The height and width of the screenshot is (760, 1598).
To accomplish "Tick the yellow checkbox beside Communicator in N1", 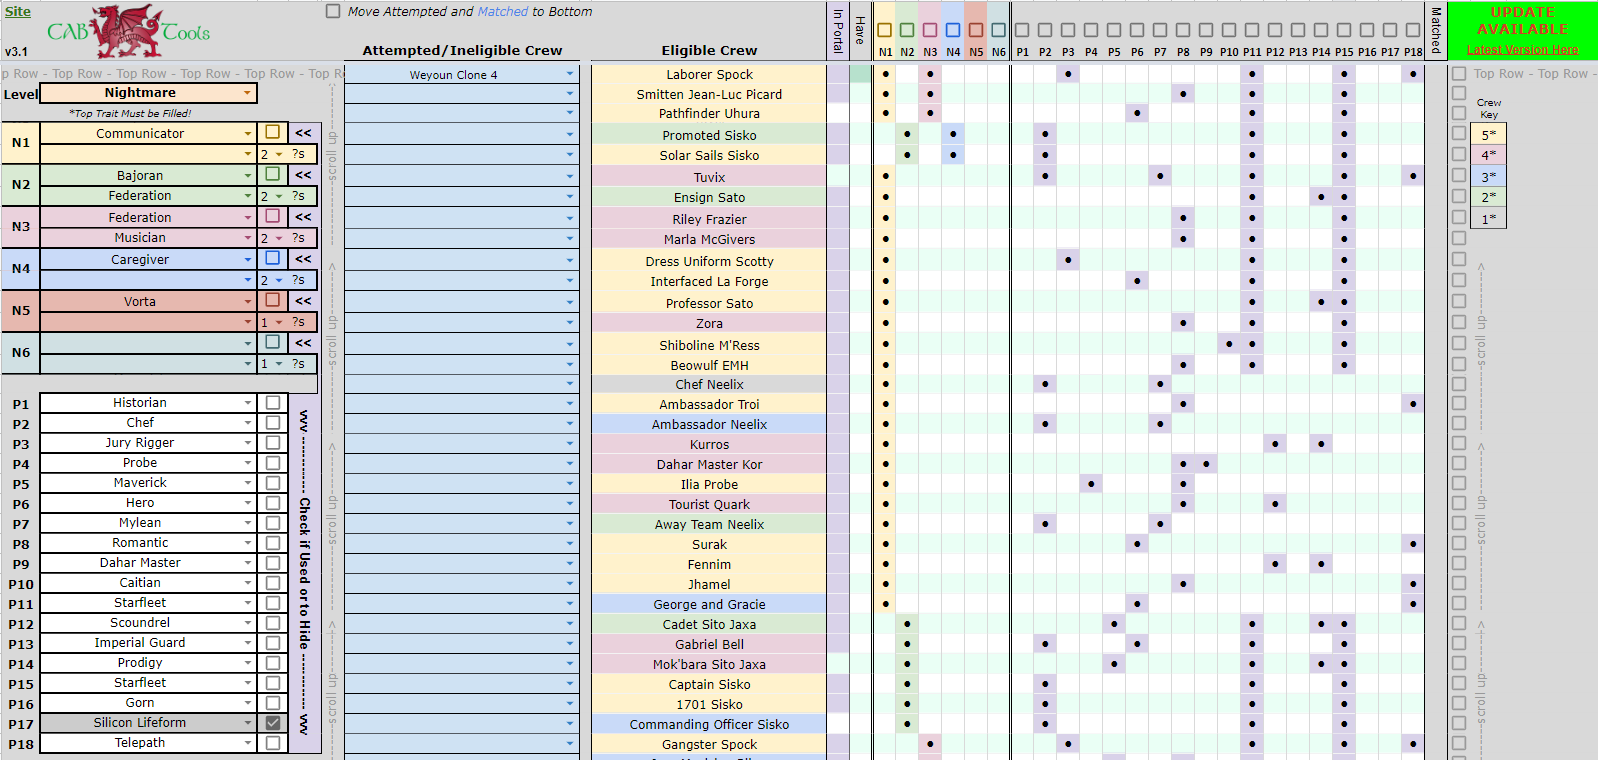I will 272,132.
